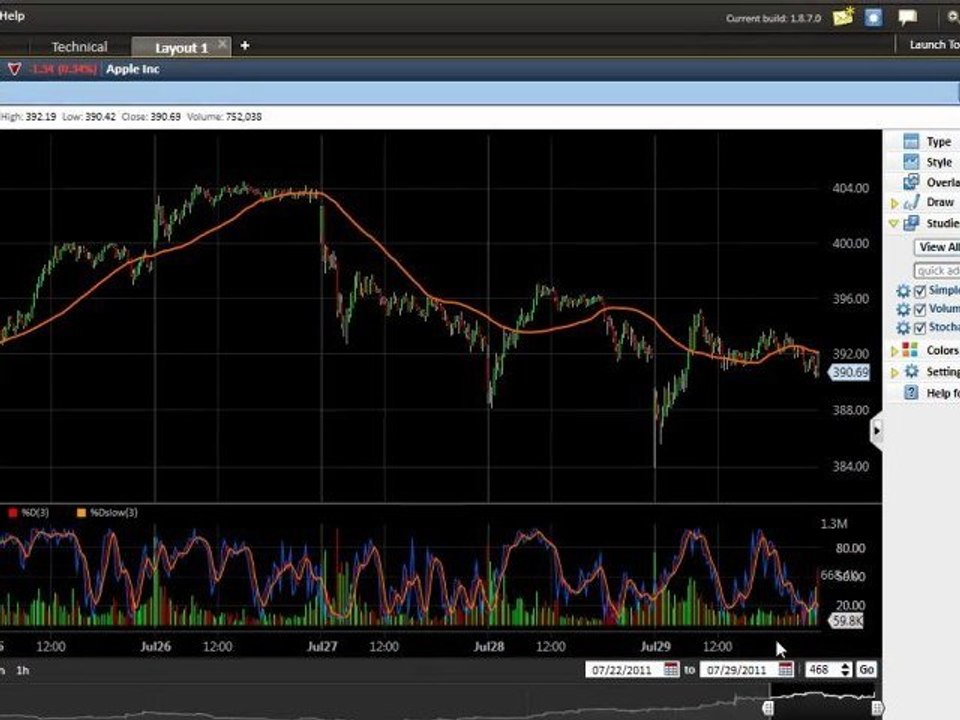
Task: Open gear settings for Simple moving average study
Action: 903,291
